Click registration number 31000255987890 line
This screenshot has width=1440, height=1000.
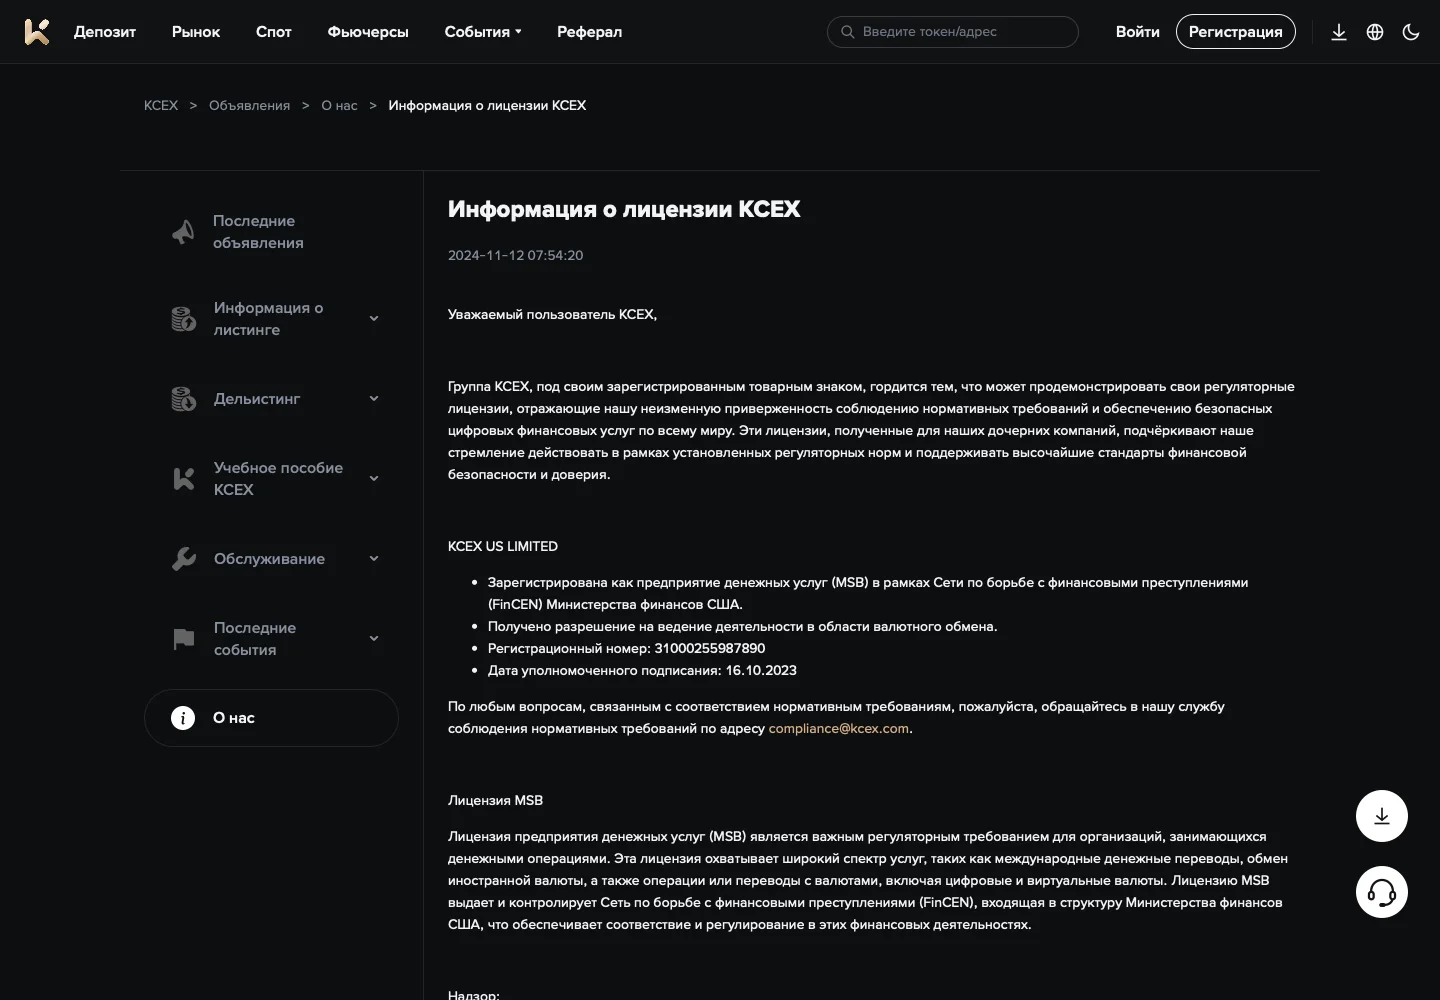click(626, 648)
